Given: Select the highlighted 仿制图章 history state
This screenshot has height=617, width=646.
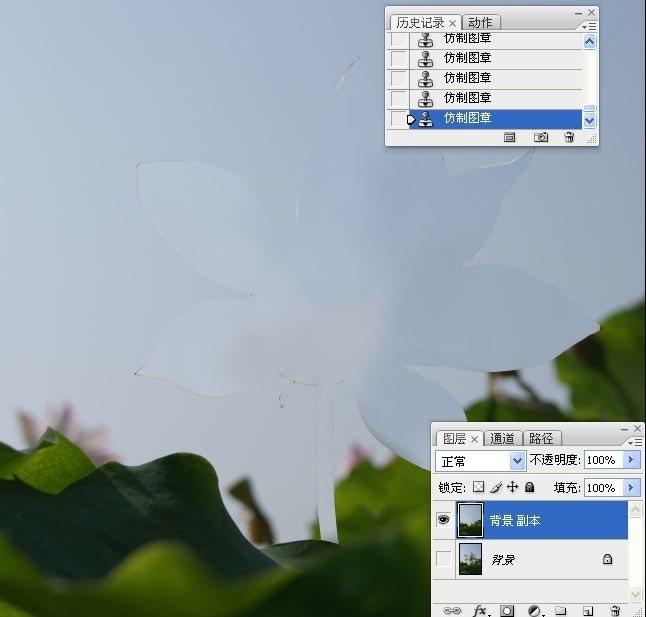Looking at the screenshot, I should (x=495, y=119).
